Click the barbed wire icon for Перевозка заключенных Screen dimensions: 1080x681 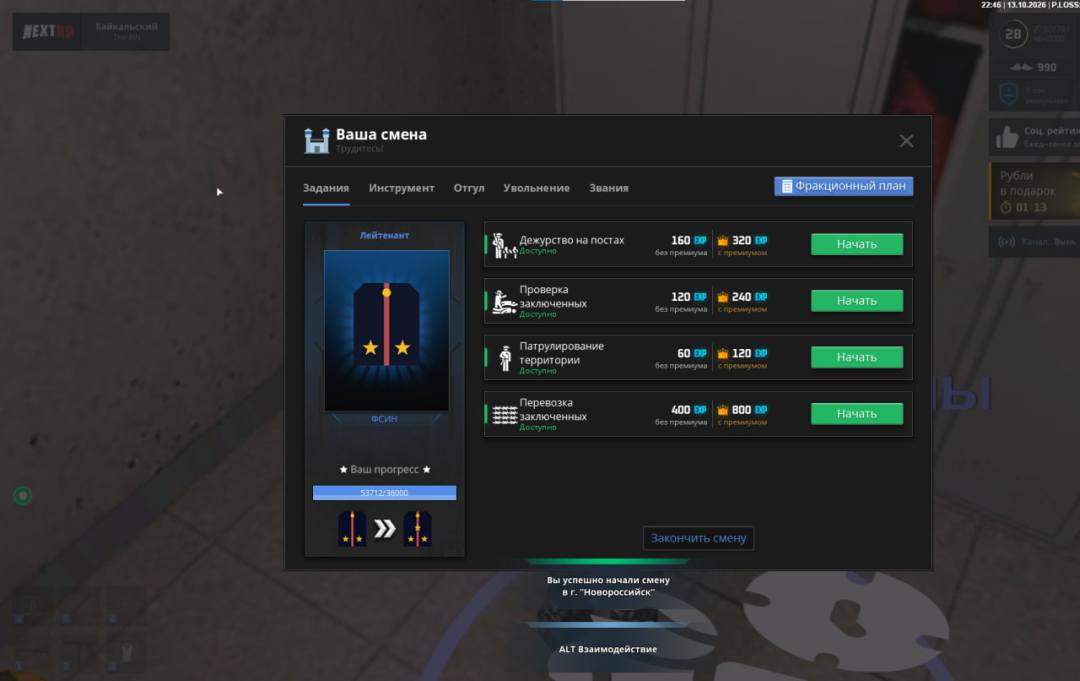[x=505, y=415]
